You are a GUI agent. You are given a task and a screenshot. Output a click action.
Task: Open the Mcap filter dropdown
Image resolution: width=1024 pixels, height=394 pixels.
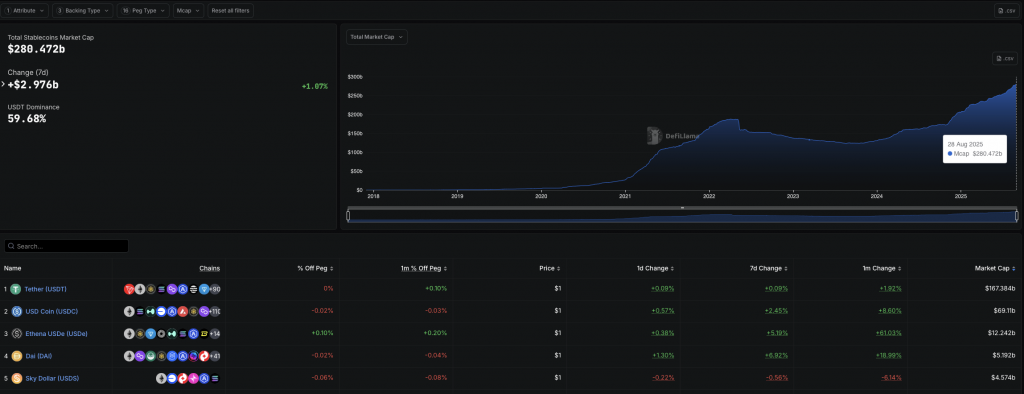[189, 10]
